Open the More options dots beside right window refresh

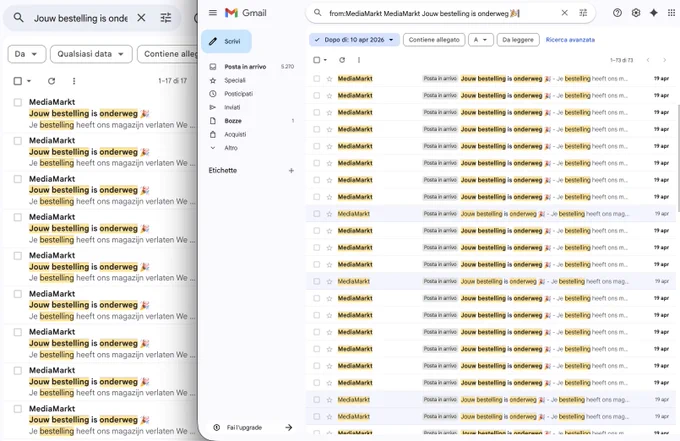pos(359,60)
